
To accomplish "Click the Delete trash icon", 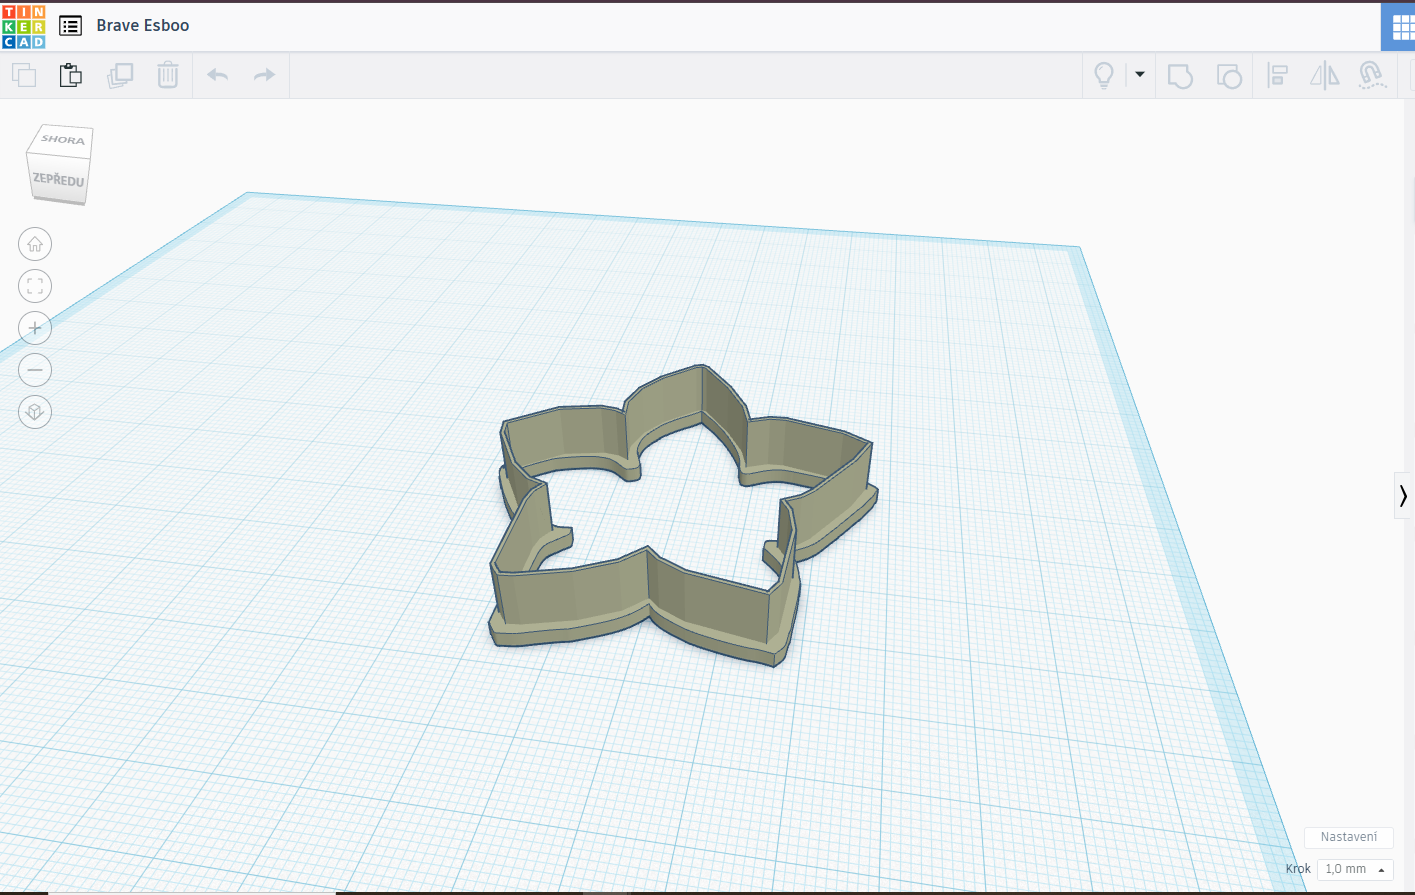I will tap(168, 75).
